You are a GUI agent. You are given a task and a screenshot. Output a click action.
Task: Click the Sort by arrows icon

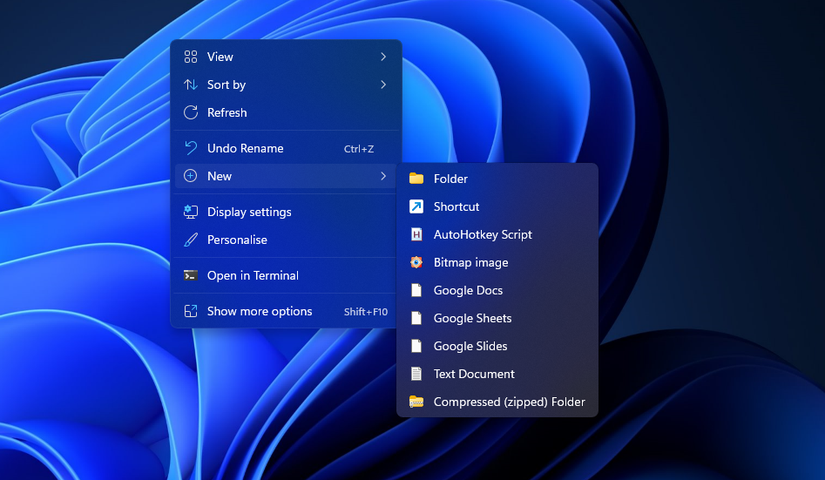point(190,85)
